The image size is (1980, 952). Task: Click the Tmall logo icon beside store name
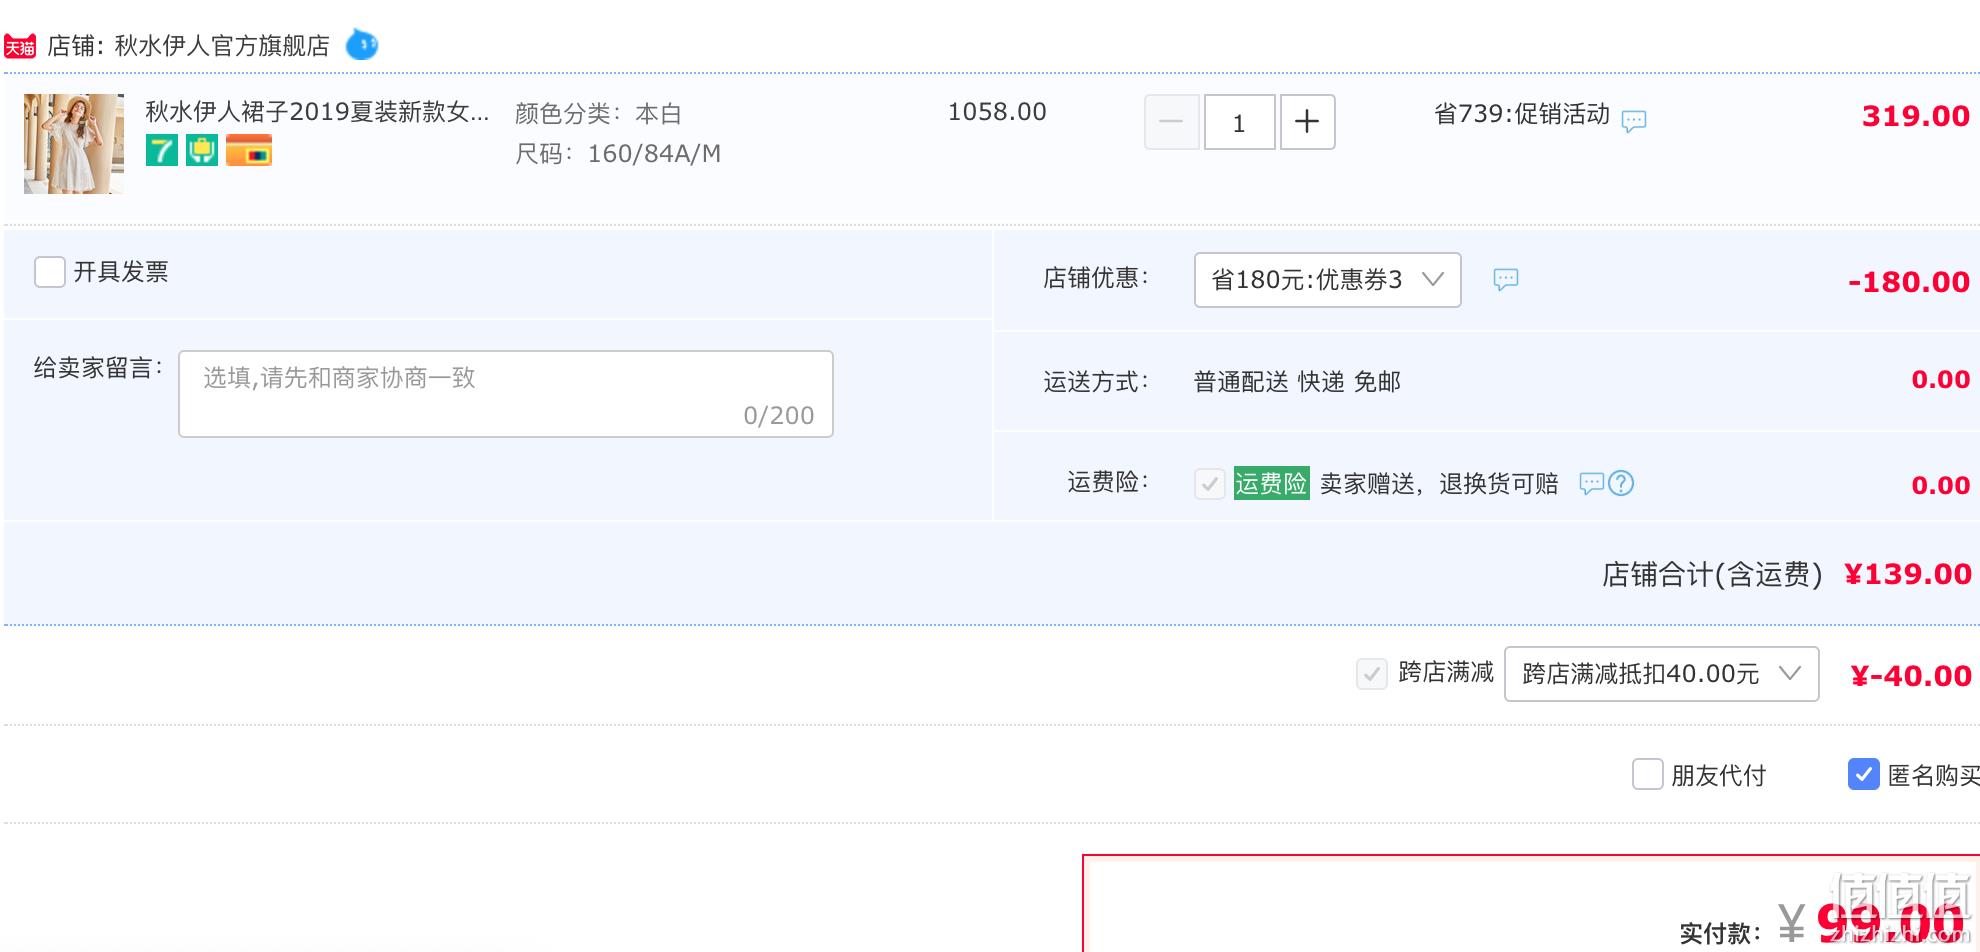pos(20,47)
